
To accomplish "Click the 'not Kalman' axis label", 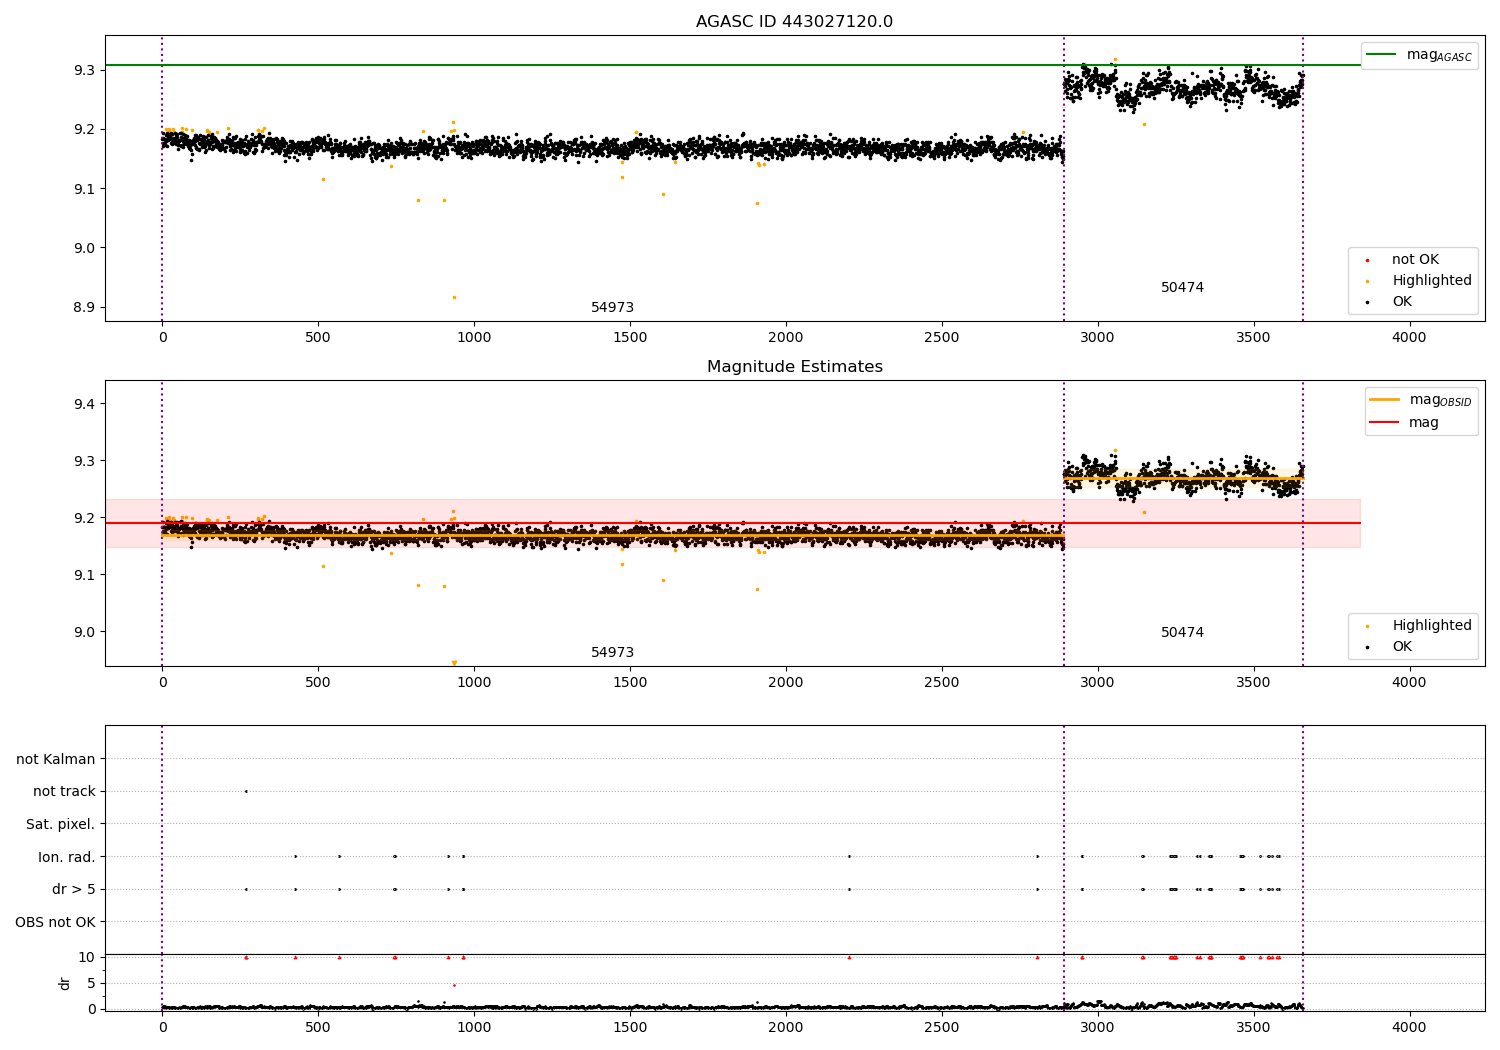I will point(56,760).
